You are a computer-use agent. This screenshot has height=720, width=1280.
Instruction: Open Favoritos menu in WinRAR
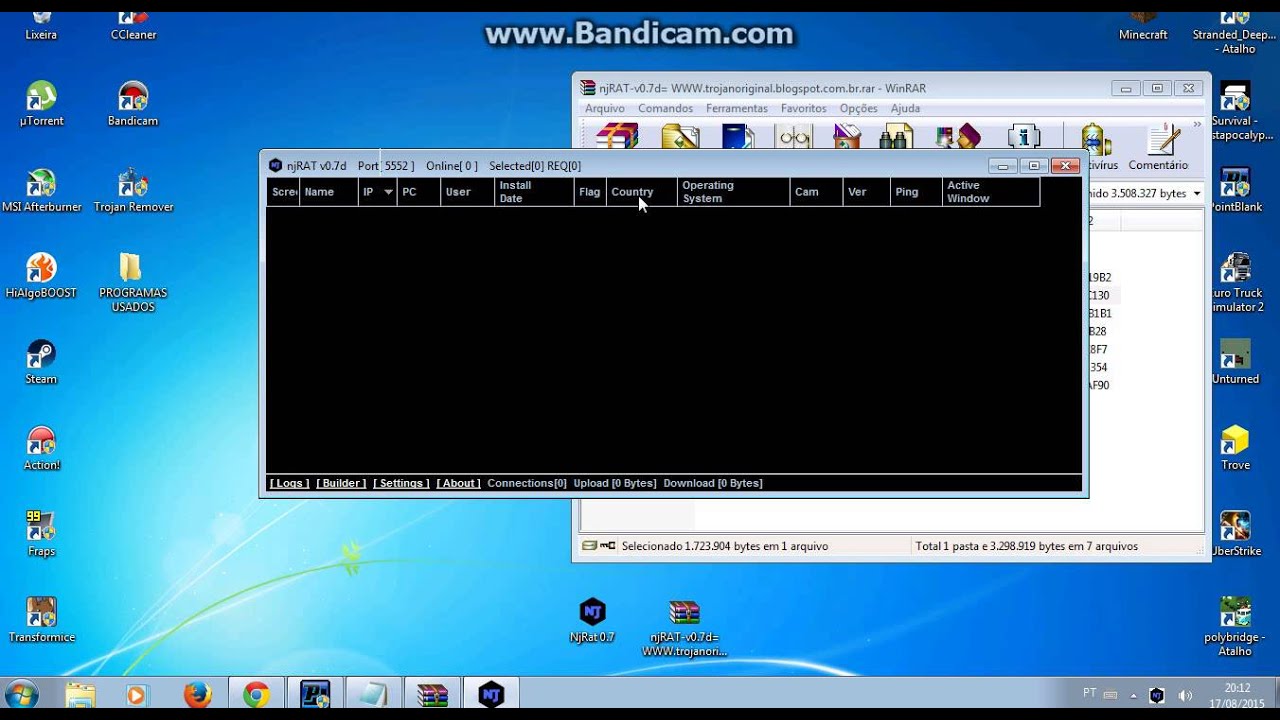(x=804, y=108)
